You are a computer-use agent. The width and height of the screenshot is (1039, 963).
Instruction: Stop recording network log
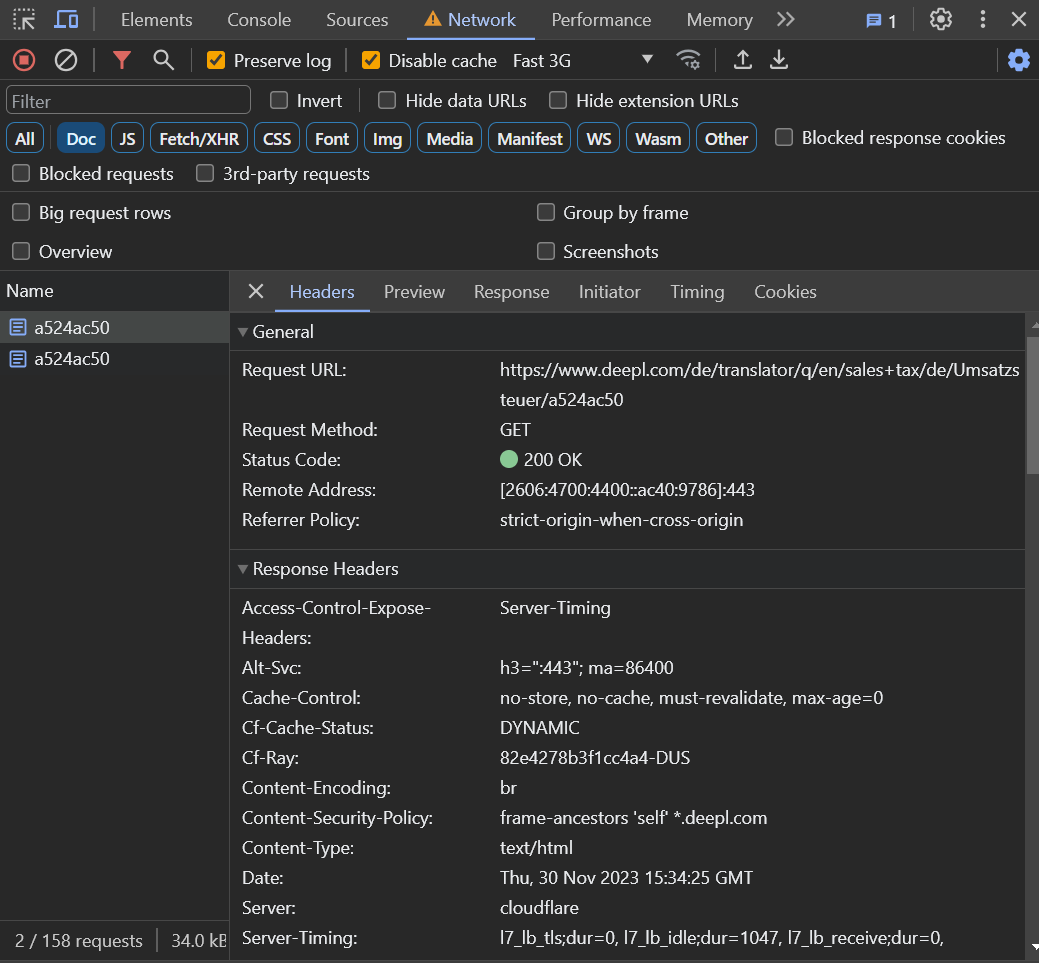[x=24, y=61]
